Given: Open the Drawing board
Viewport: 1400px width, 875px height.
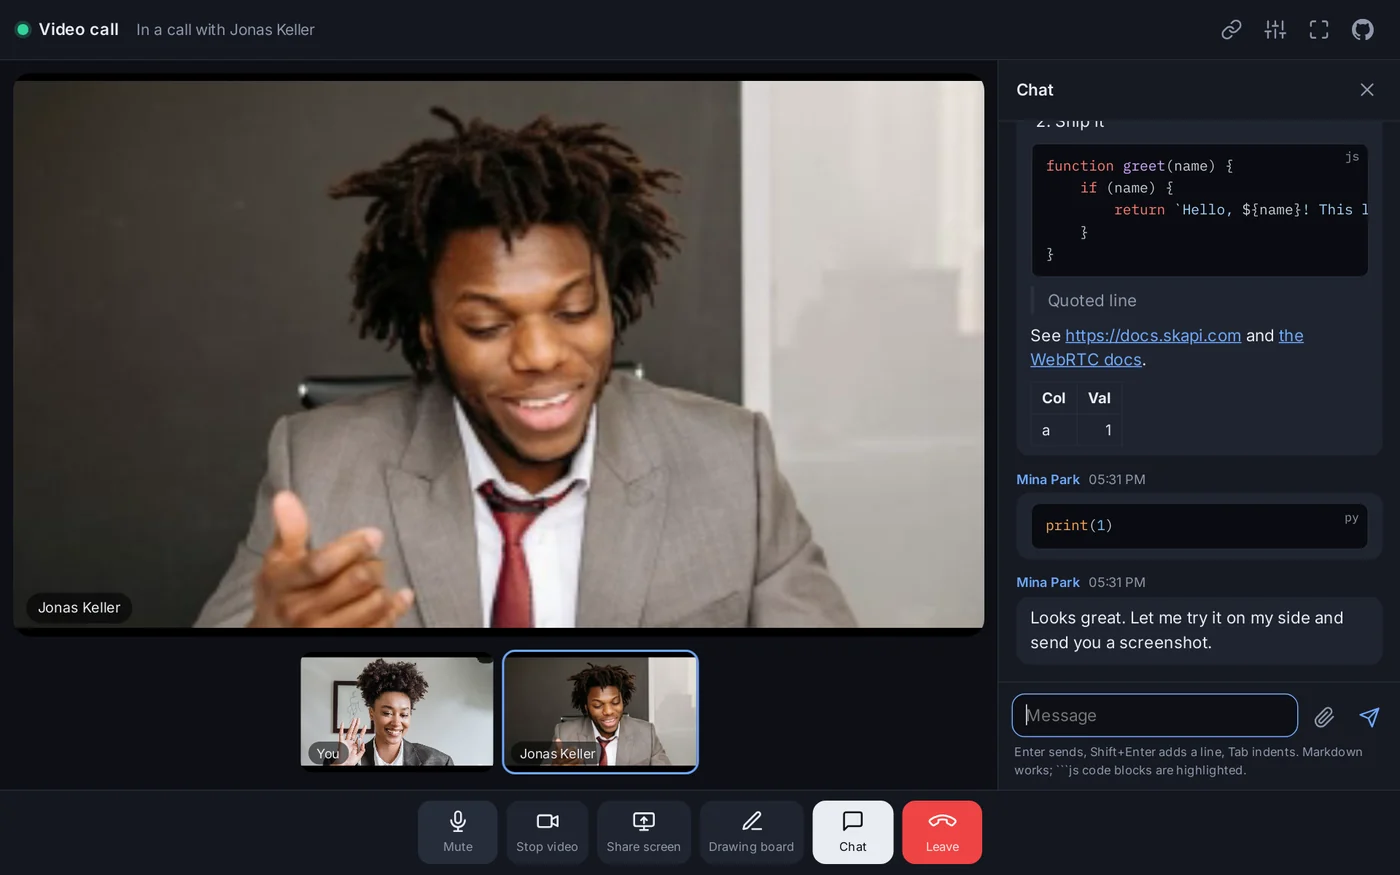Looking at the screenshot, I should 751,832.
